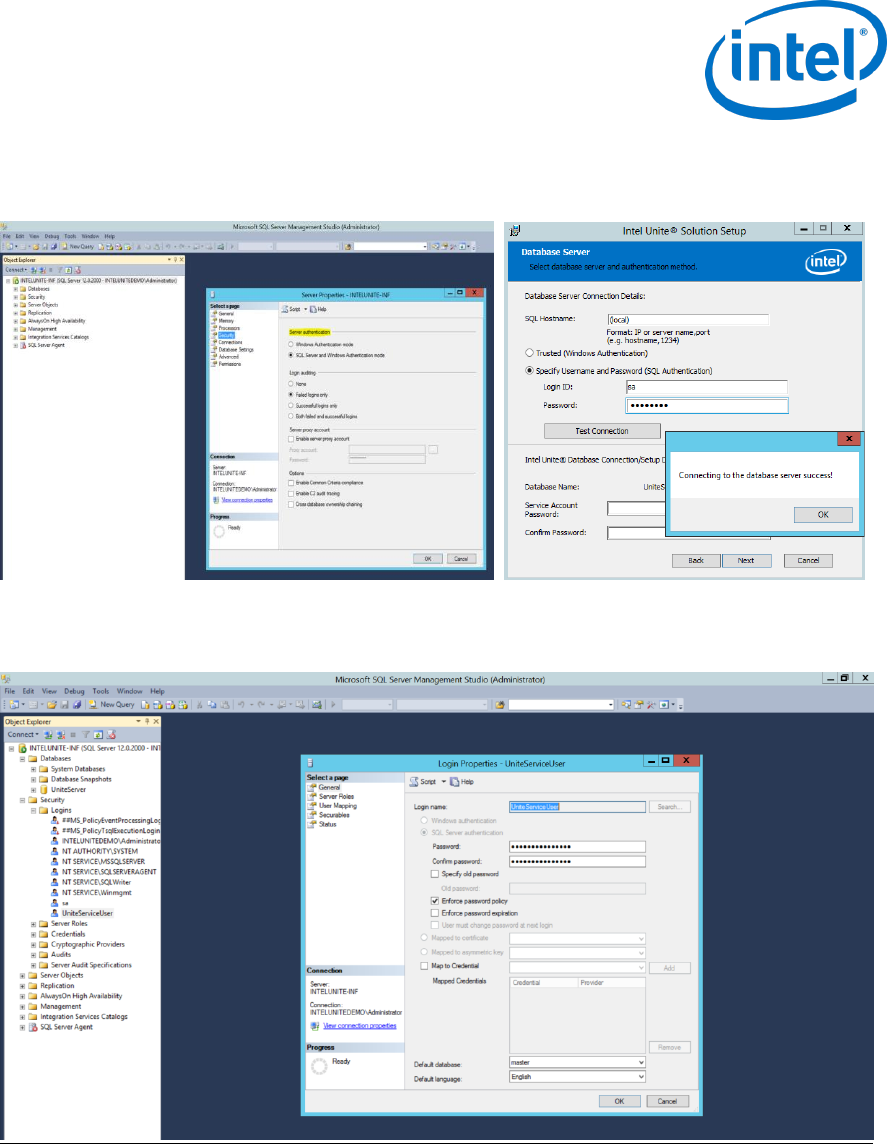Select Failed logins only in Server Properties

click(291, 395)
